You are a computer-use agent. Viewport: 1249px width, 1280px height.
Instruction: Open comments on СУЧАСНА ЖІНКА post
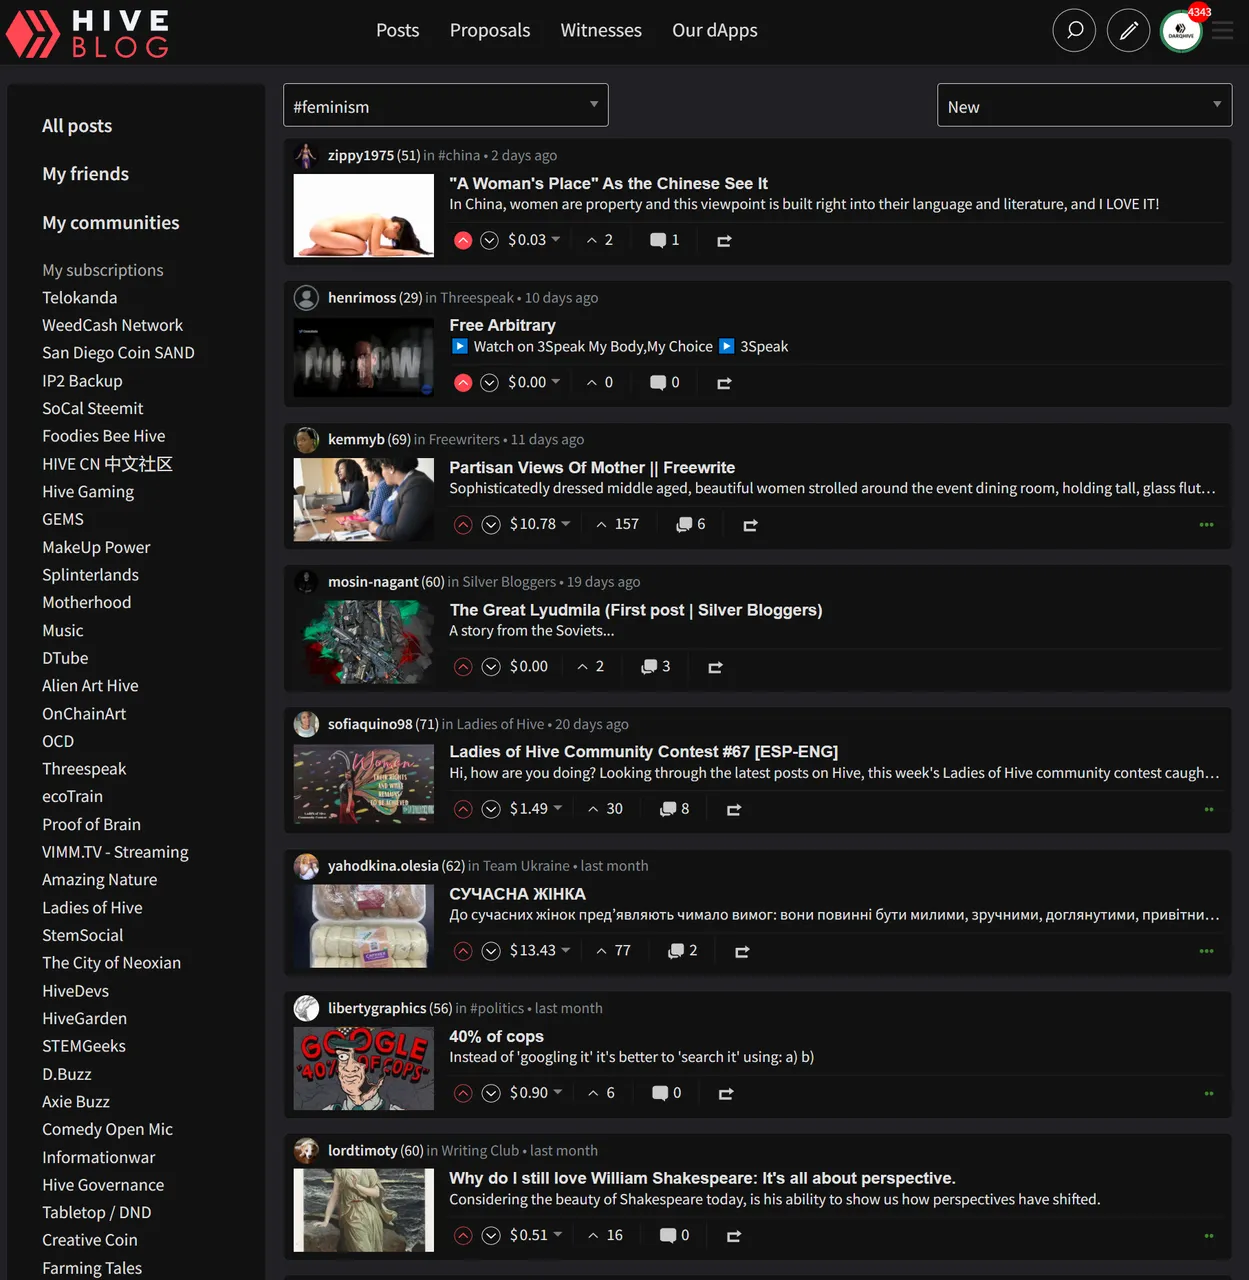pyautogui.click(x=683, y=951)
